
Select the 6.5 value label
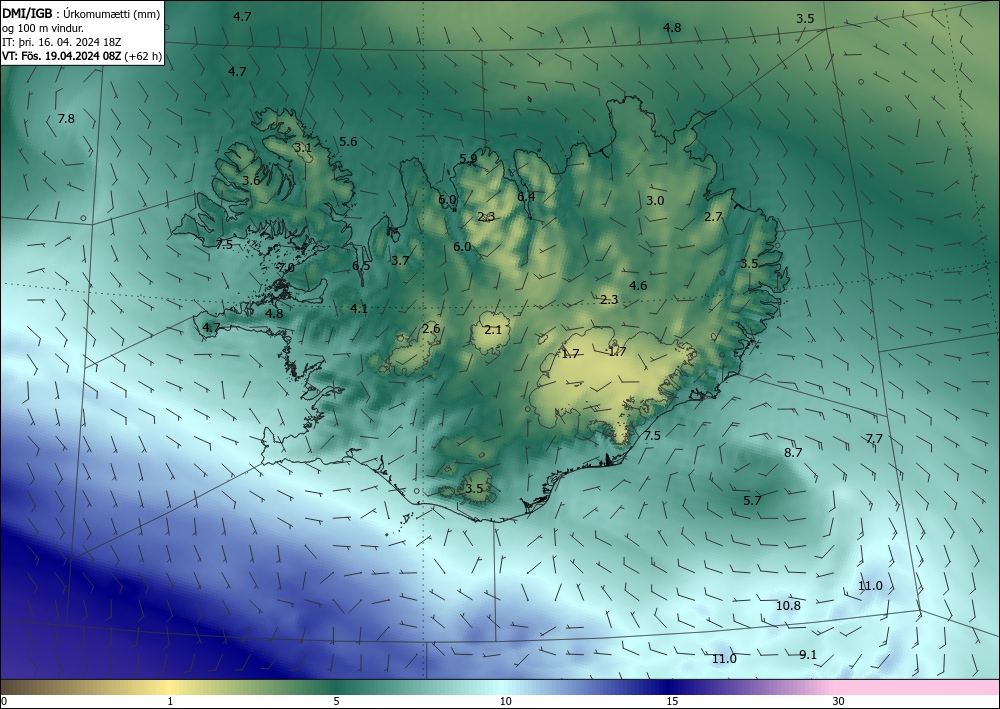point(361,266)
